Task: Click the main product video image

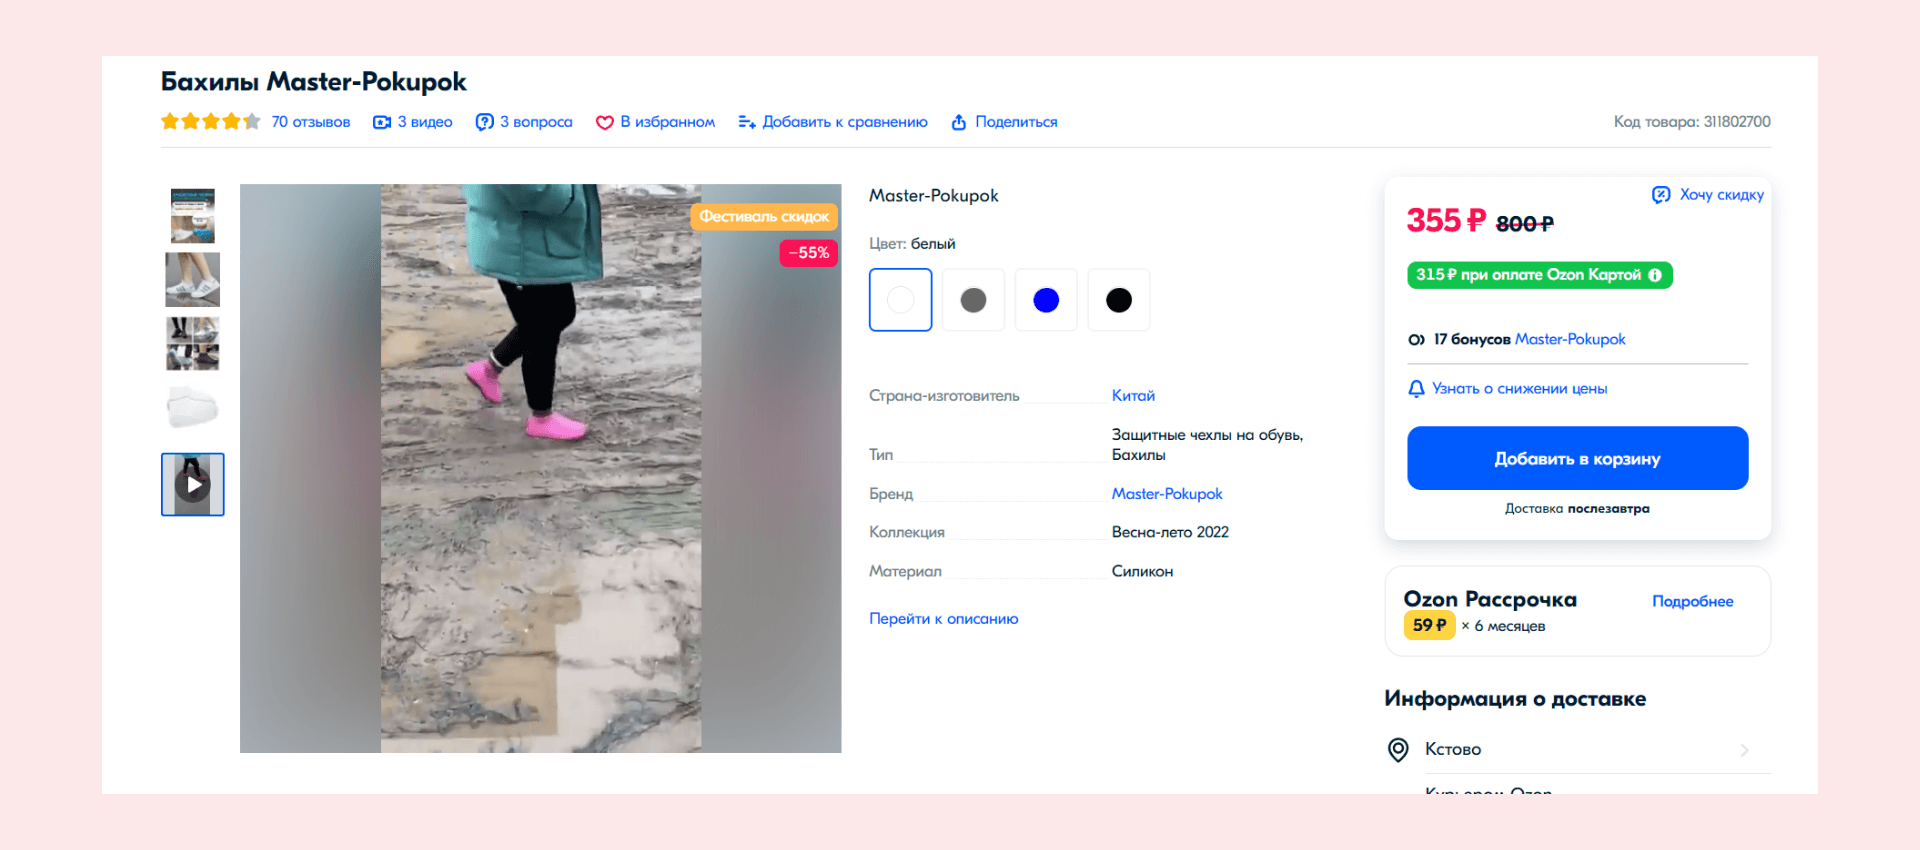Action: (541, 468)
